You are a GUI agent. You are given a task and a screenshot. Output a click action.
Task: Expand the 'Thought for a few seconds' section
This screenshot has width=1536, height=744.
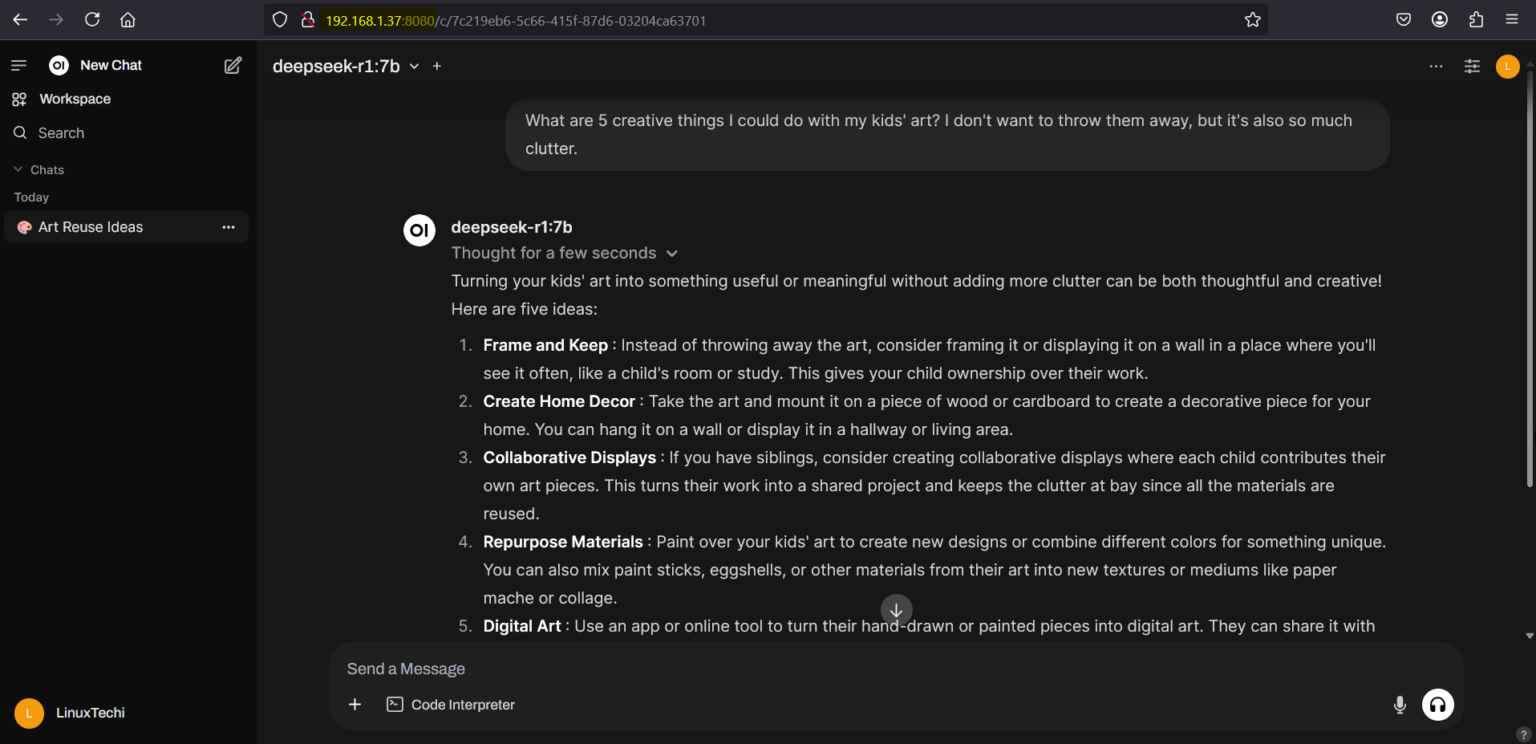565,253
